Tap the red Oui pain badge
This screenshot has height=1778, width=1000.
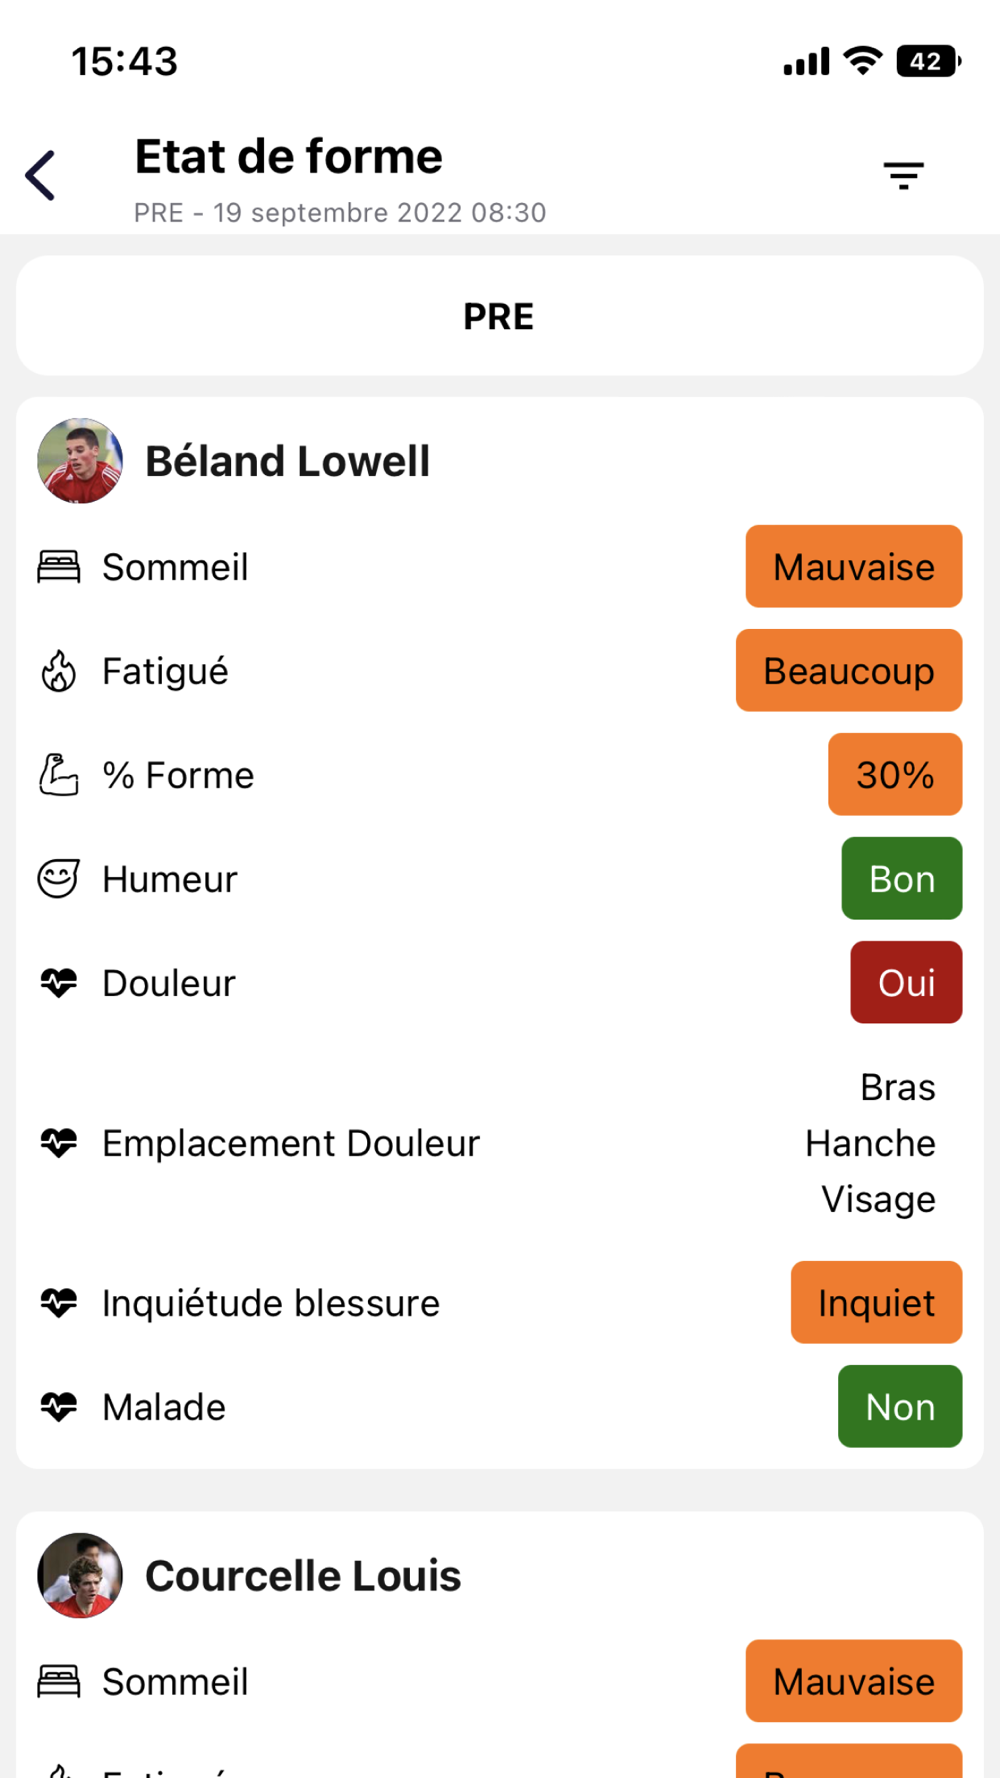click(906, 982)
